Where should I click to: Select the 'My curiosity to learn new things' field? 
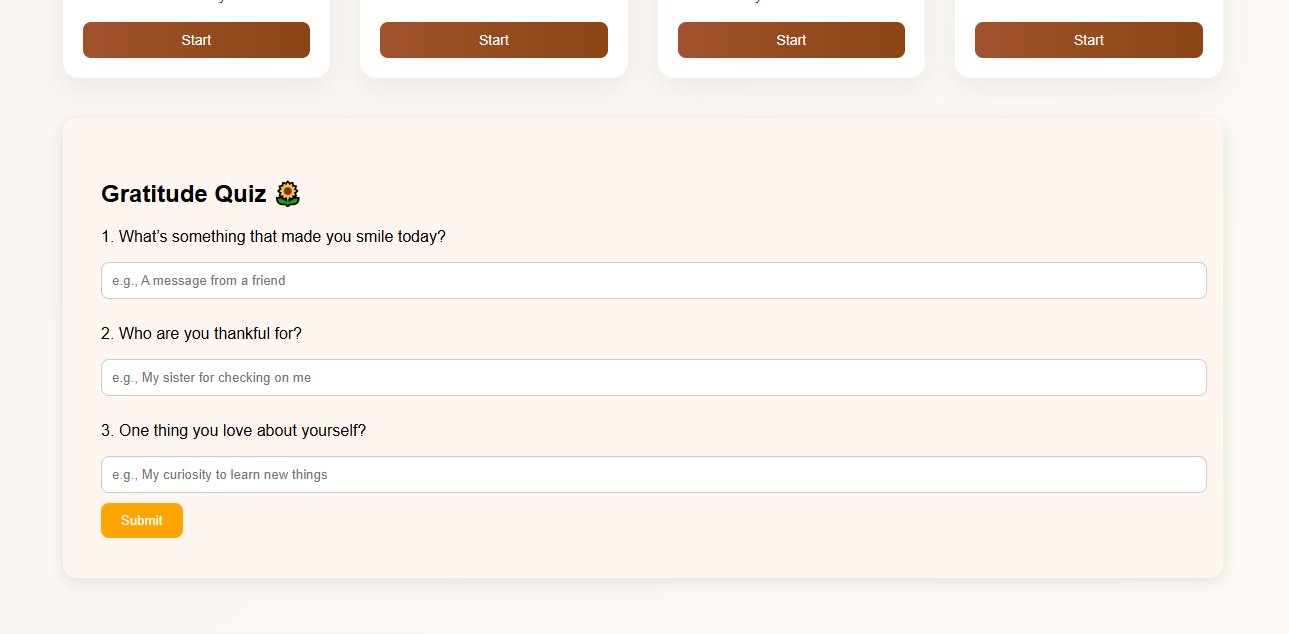point(653,475)
